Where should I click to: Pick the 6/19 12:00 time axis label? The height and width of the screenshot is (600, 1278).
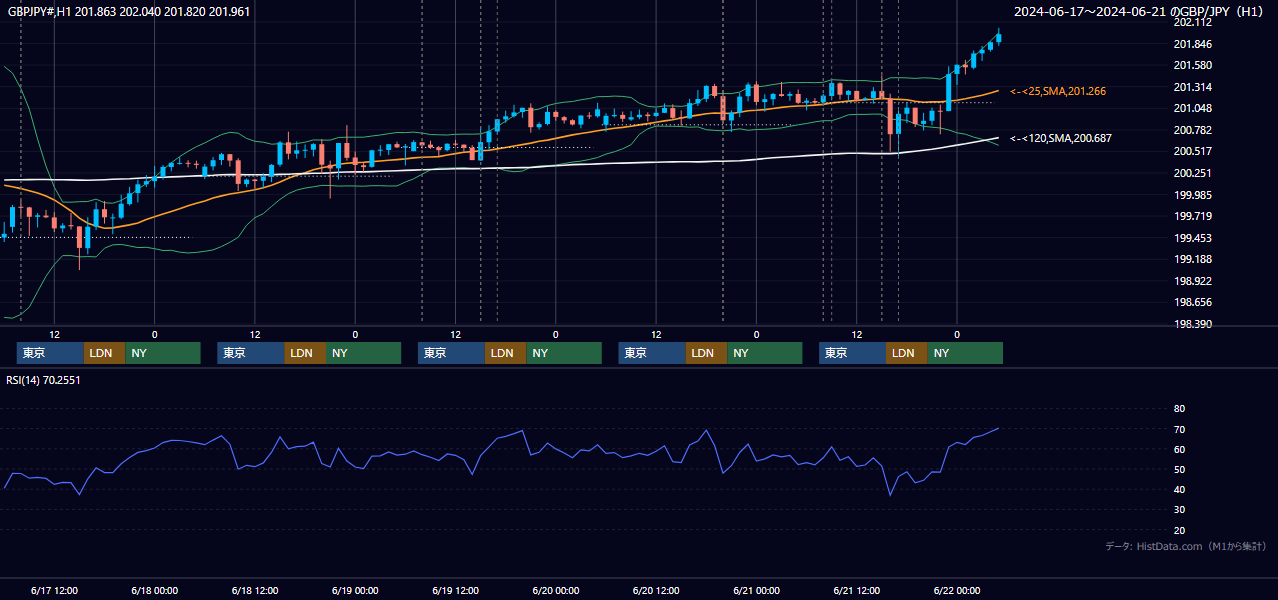tap(456, 590)
